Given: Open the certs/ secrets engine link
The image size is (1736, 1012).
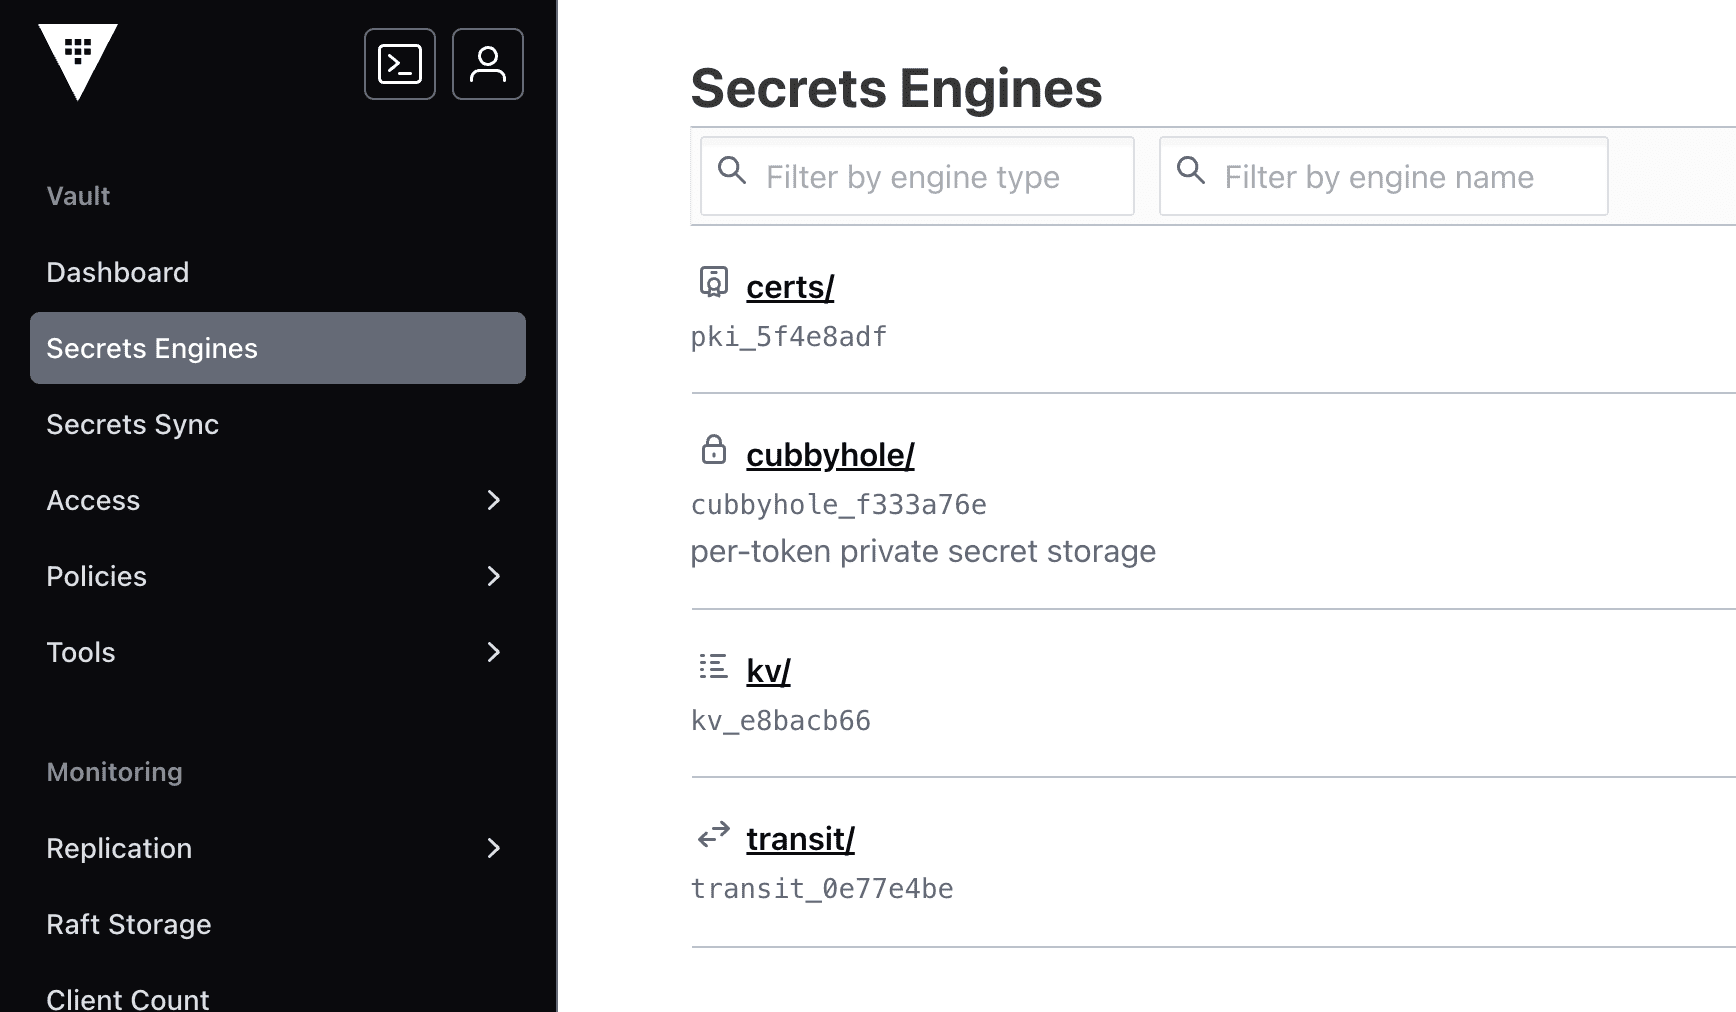Looking at the screenshot, I should coord(790,287).
